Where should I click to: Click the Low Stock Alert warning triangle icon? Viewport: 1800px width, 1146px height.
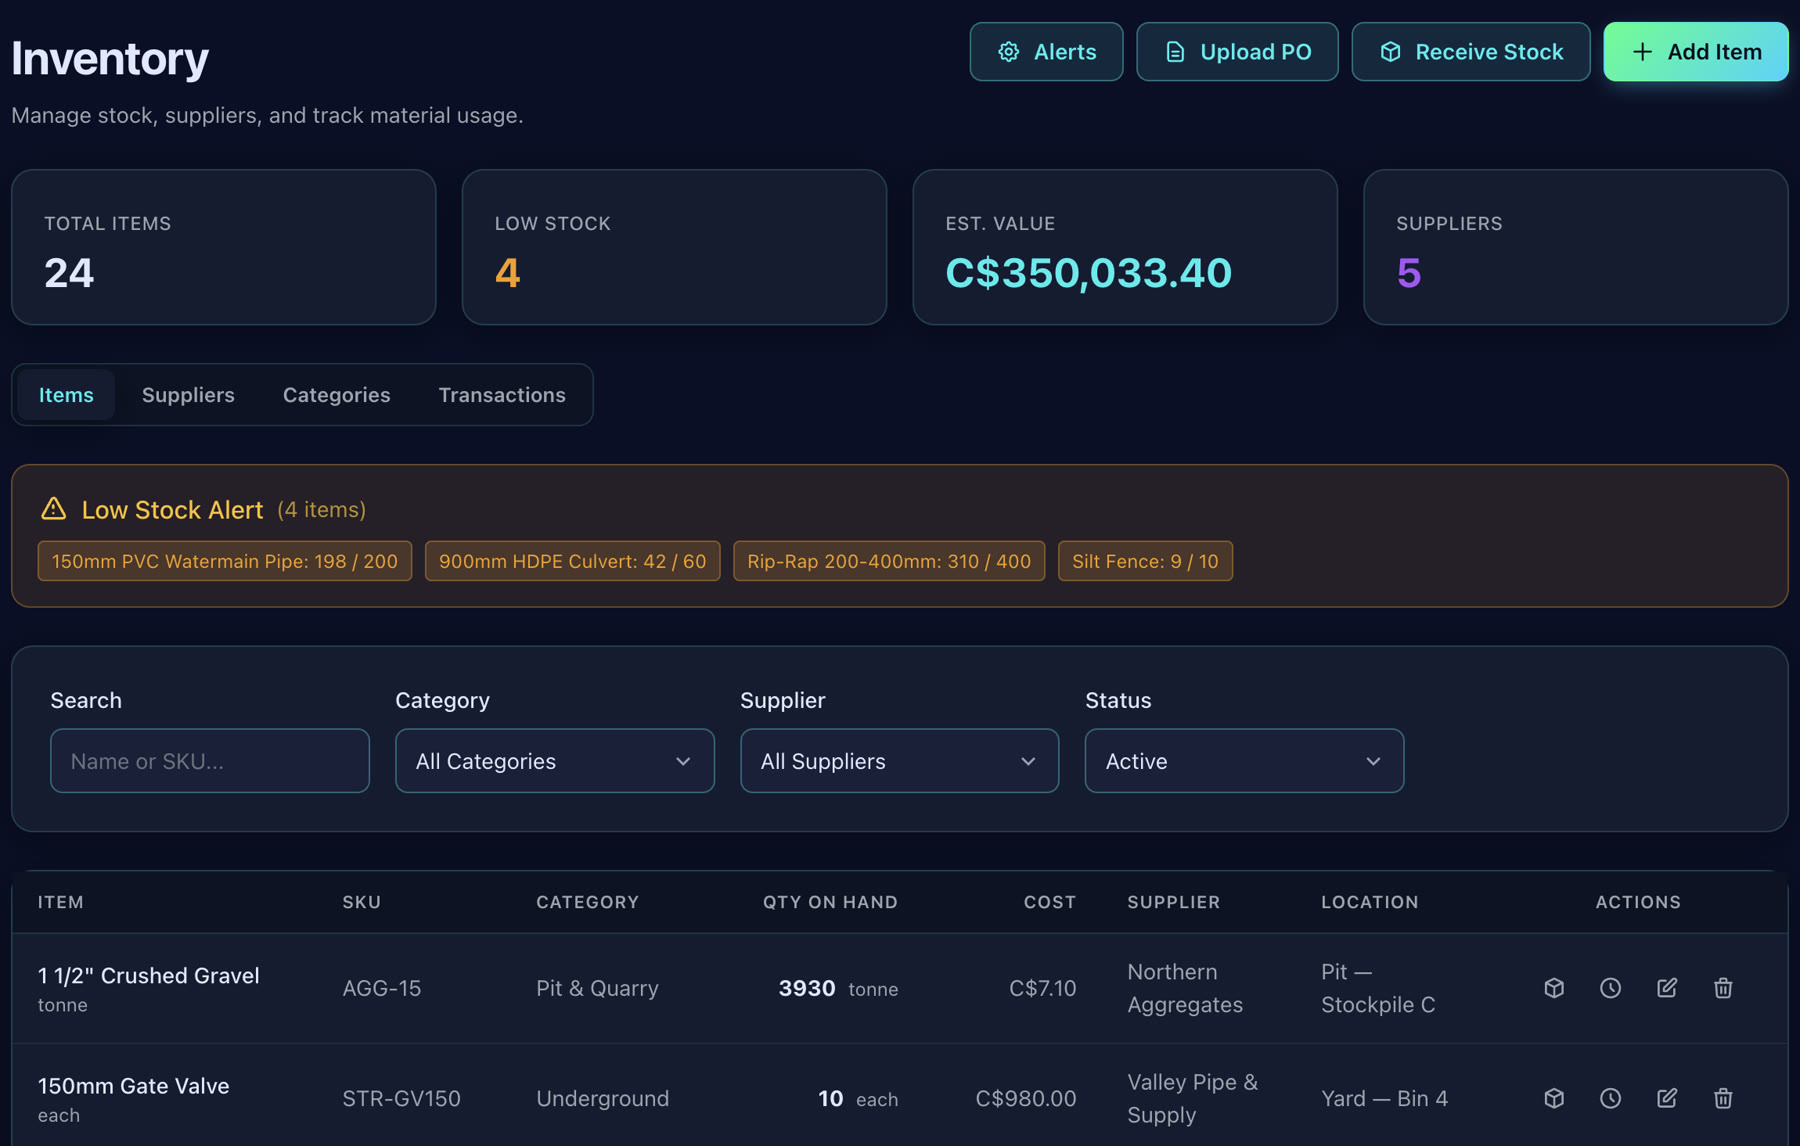[54, 509]
